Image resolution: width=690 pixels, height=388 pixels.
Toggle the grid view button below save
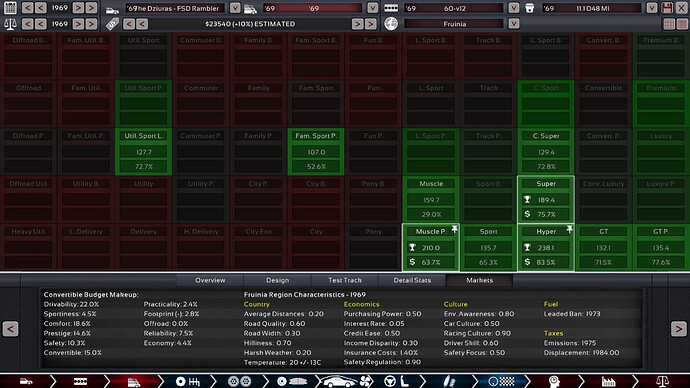tap(669, 24)
